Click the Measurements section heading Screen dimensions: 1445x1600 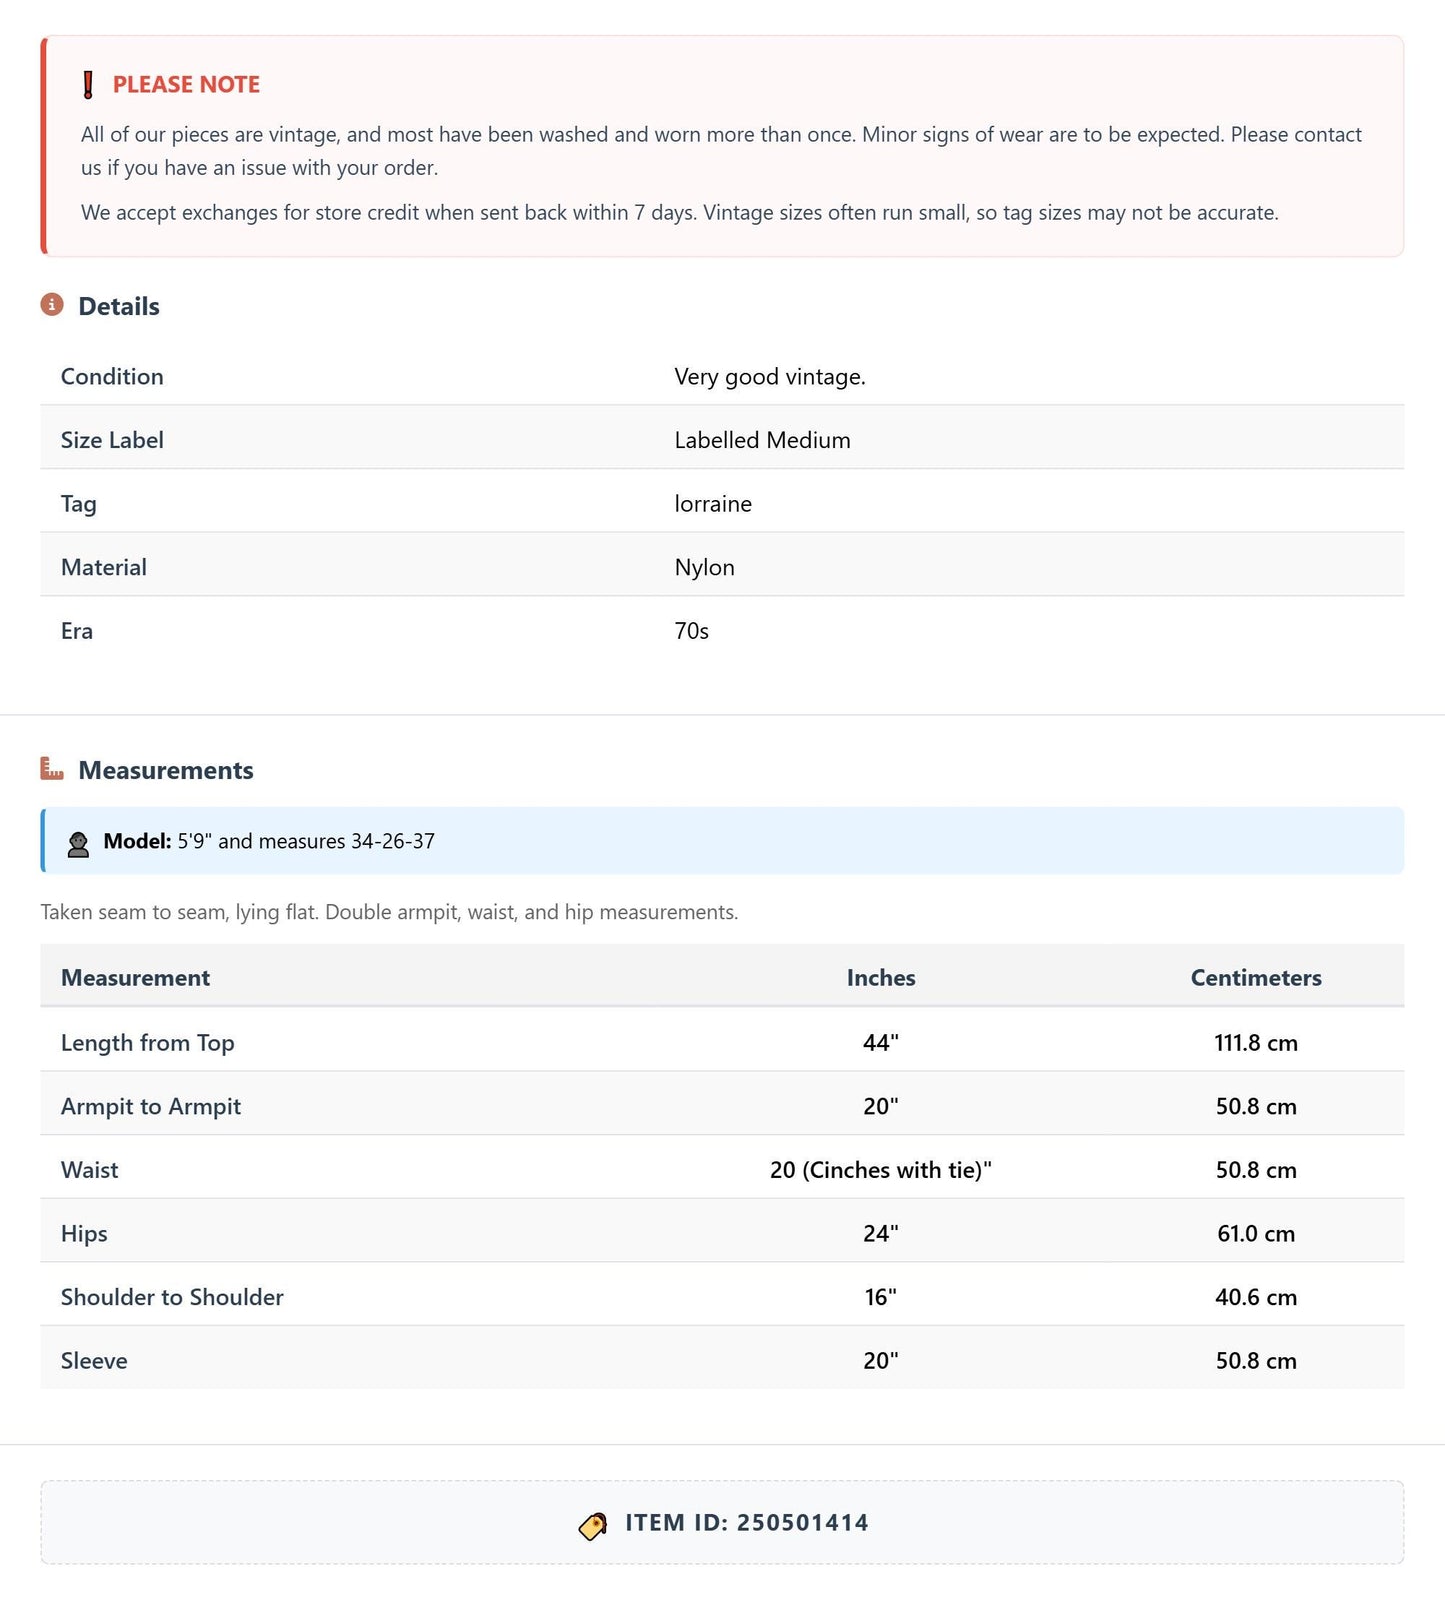[166, 770]
